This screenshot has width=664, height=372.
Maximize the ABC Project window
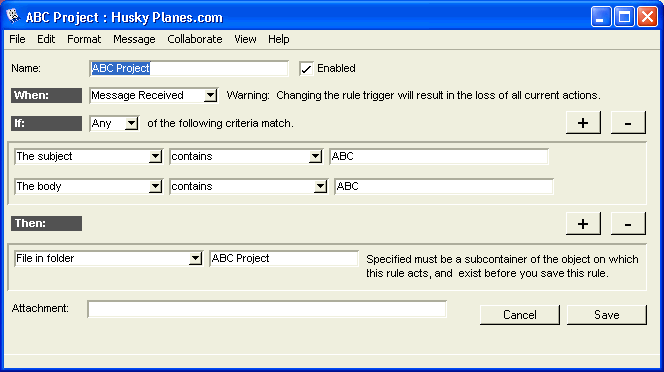(x=624, y=17)
